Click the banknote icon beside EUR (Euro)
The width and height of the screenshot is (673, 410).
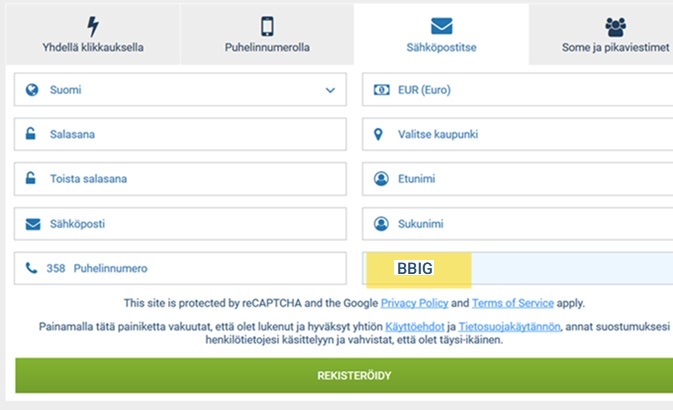coord(381,90)
